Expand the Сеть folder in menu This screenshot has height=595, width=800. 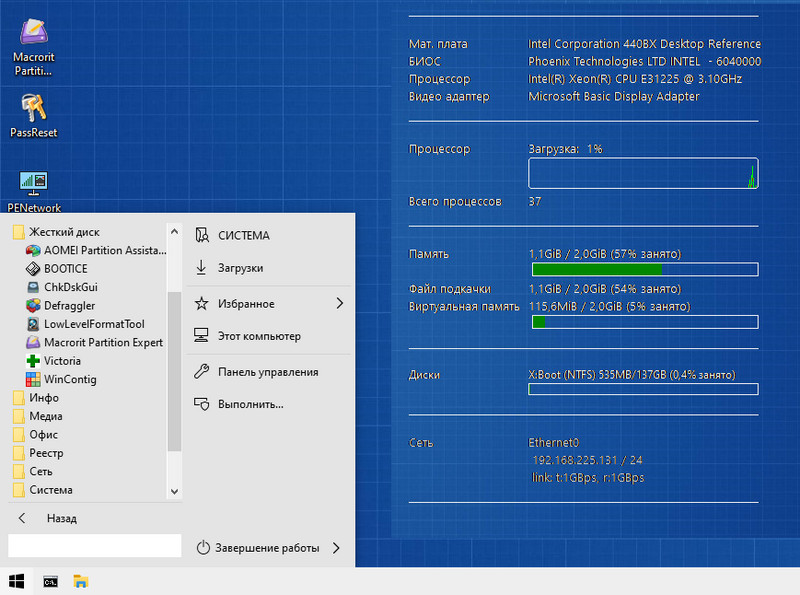click(x=33, y=471)
